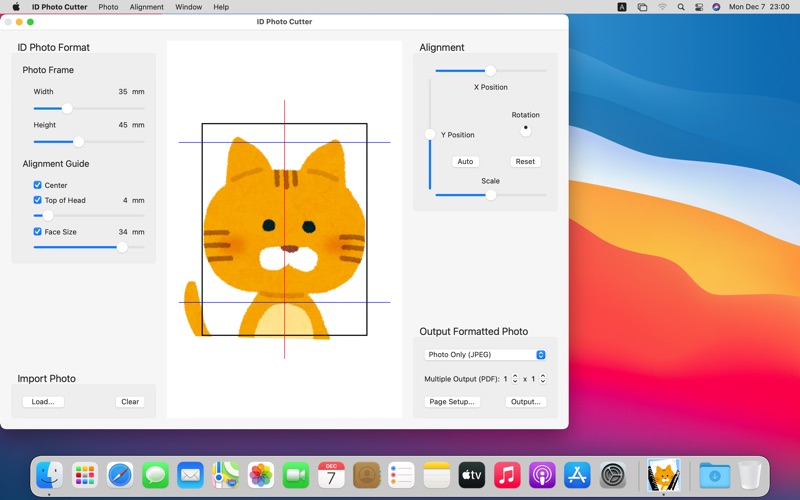Viewport: 800px width, 500px height.
Task: Toggle Top of Head guide checkbox
Action: click(37, 200)
